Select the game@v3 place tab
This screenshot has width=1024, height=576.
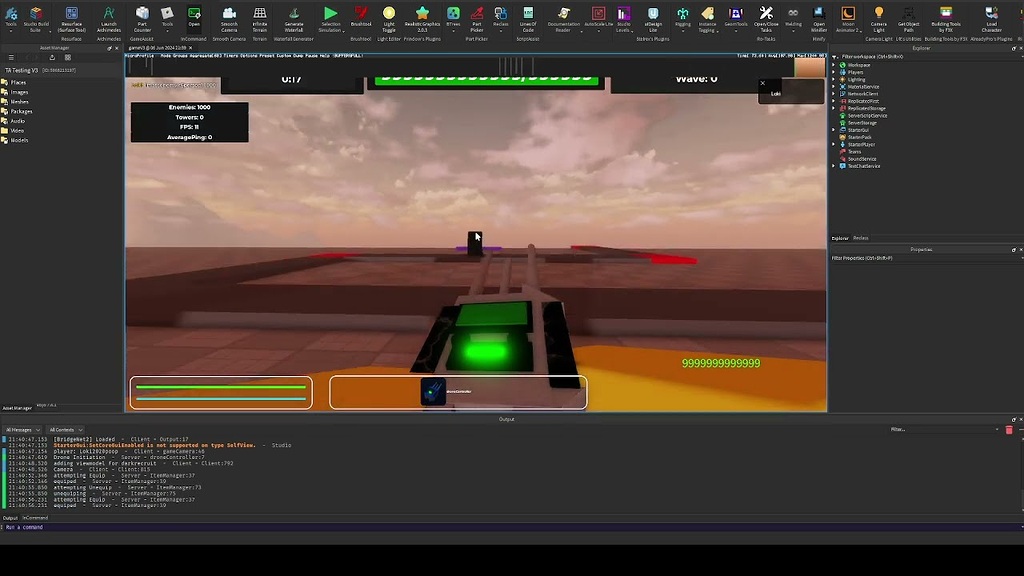(158, 46)
